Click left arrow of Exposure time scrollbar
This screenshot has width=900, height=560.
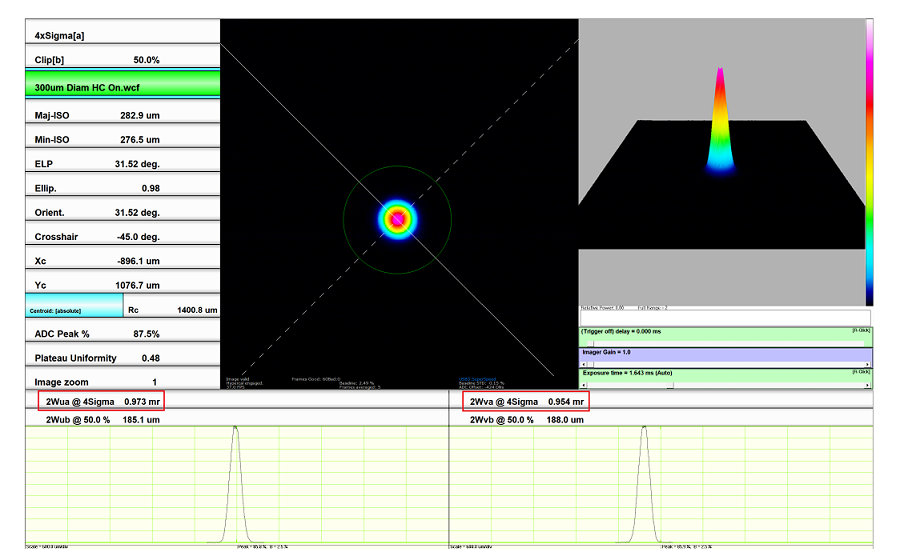point(584,385)
